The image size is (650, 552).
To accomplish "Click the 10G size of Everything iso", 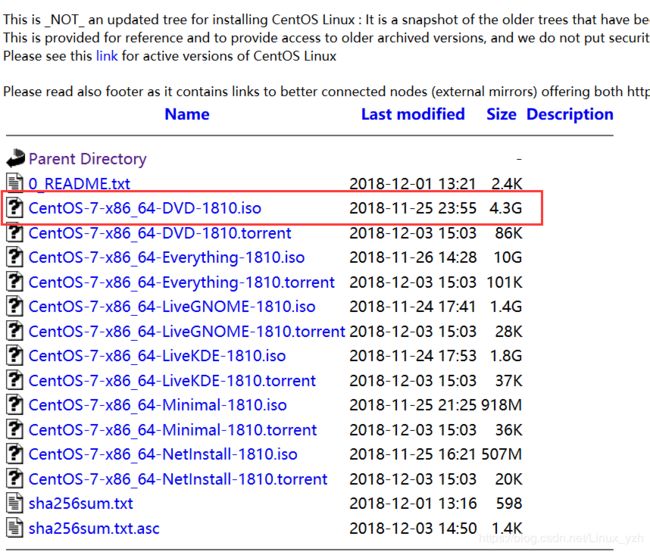I will (508, 257).
